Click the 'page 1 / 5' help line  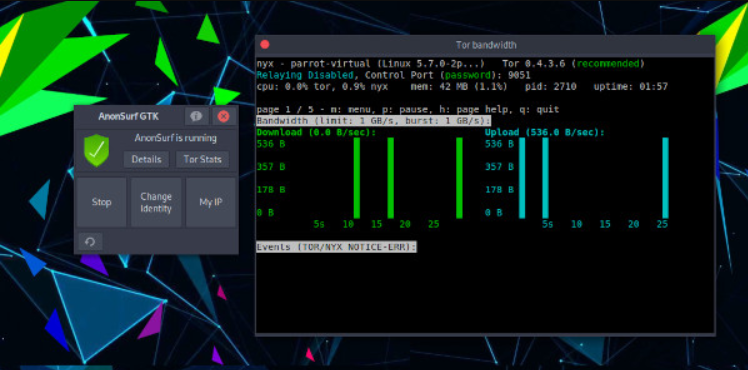pyautogui.click(x=408, y=109)
